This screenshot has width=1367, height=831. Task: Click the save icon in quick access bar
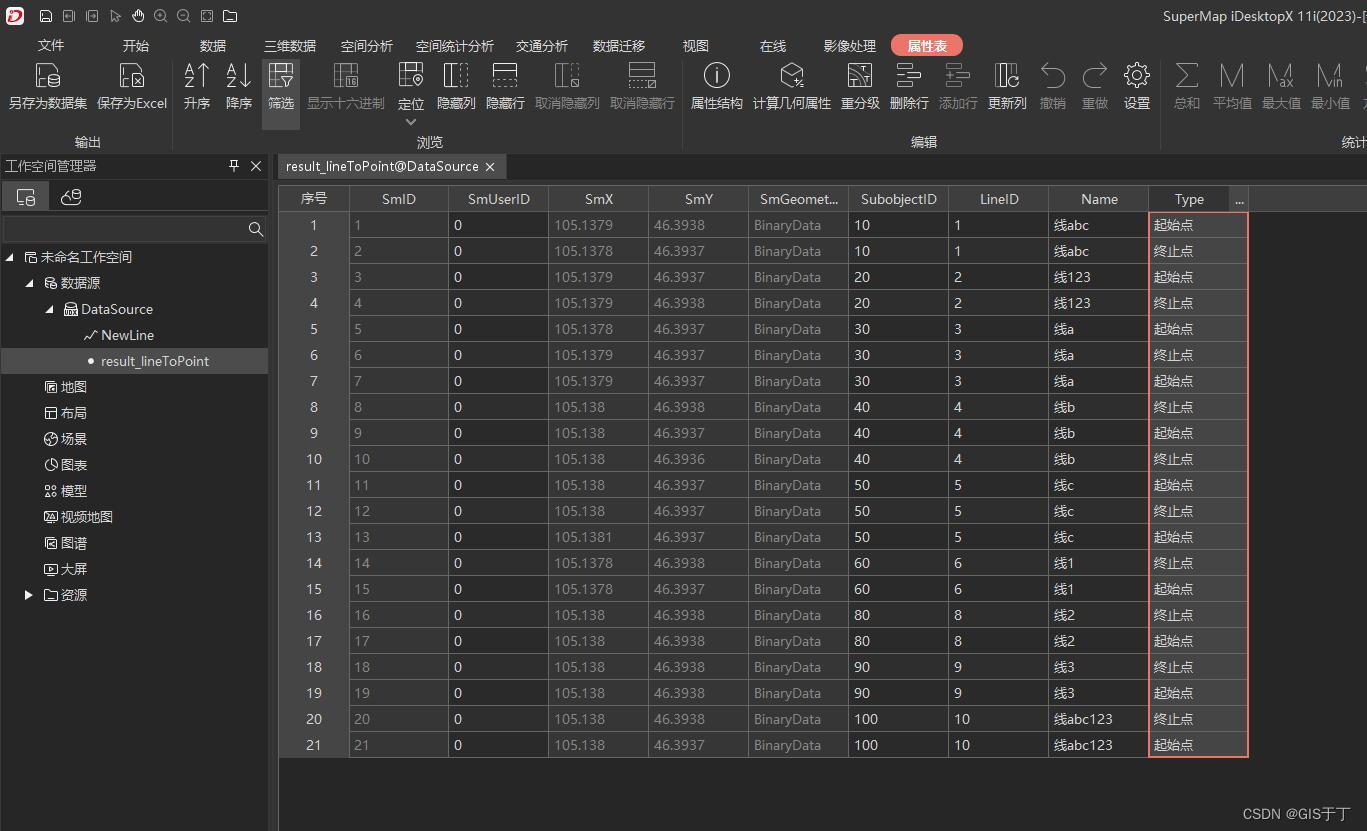pos(46,16)
